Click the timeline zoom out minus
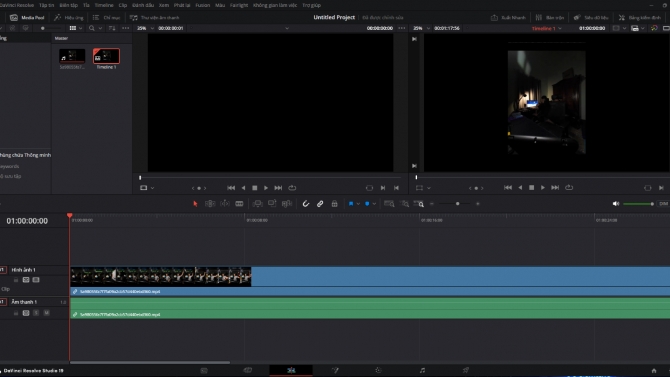 click(x=432, y=204)
